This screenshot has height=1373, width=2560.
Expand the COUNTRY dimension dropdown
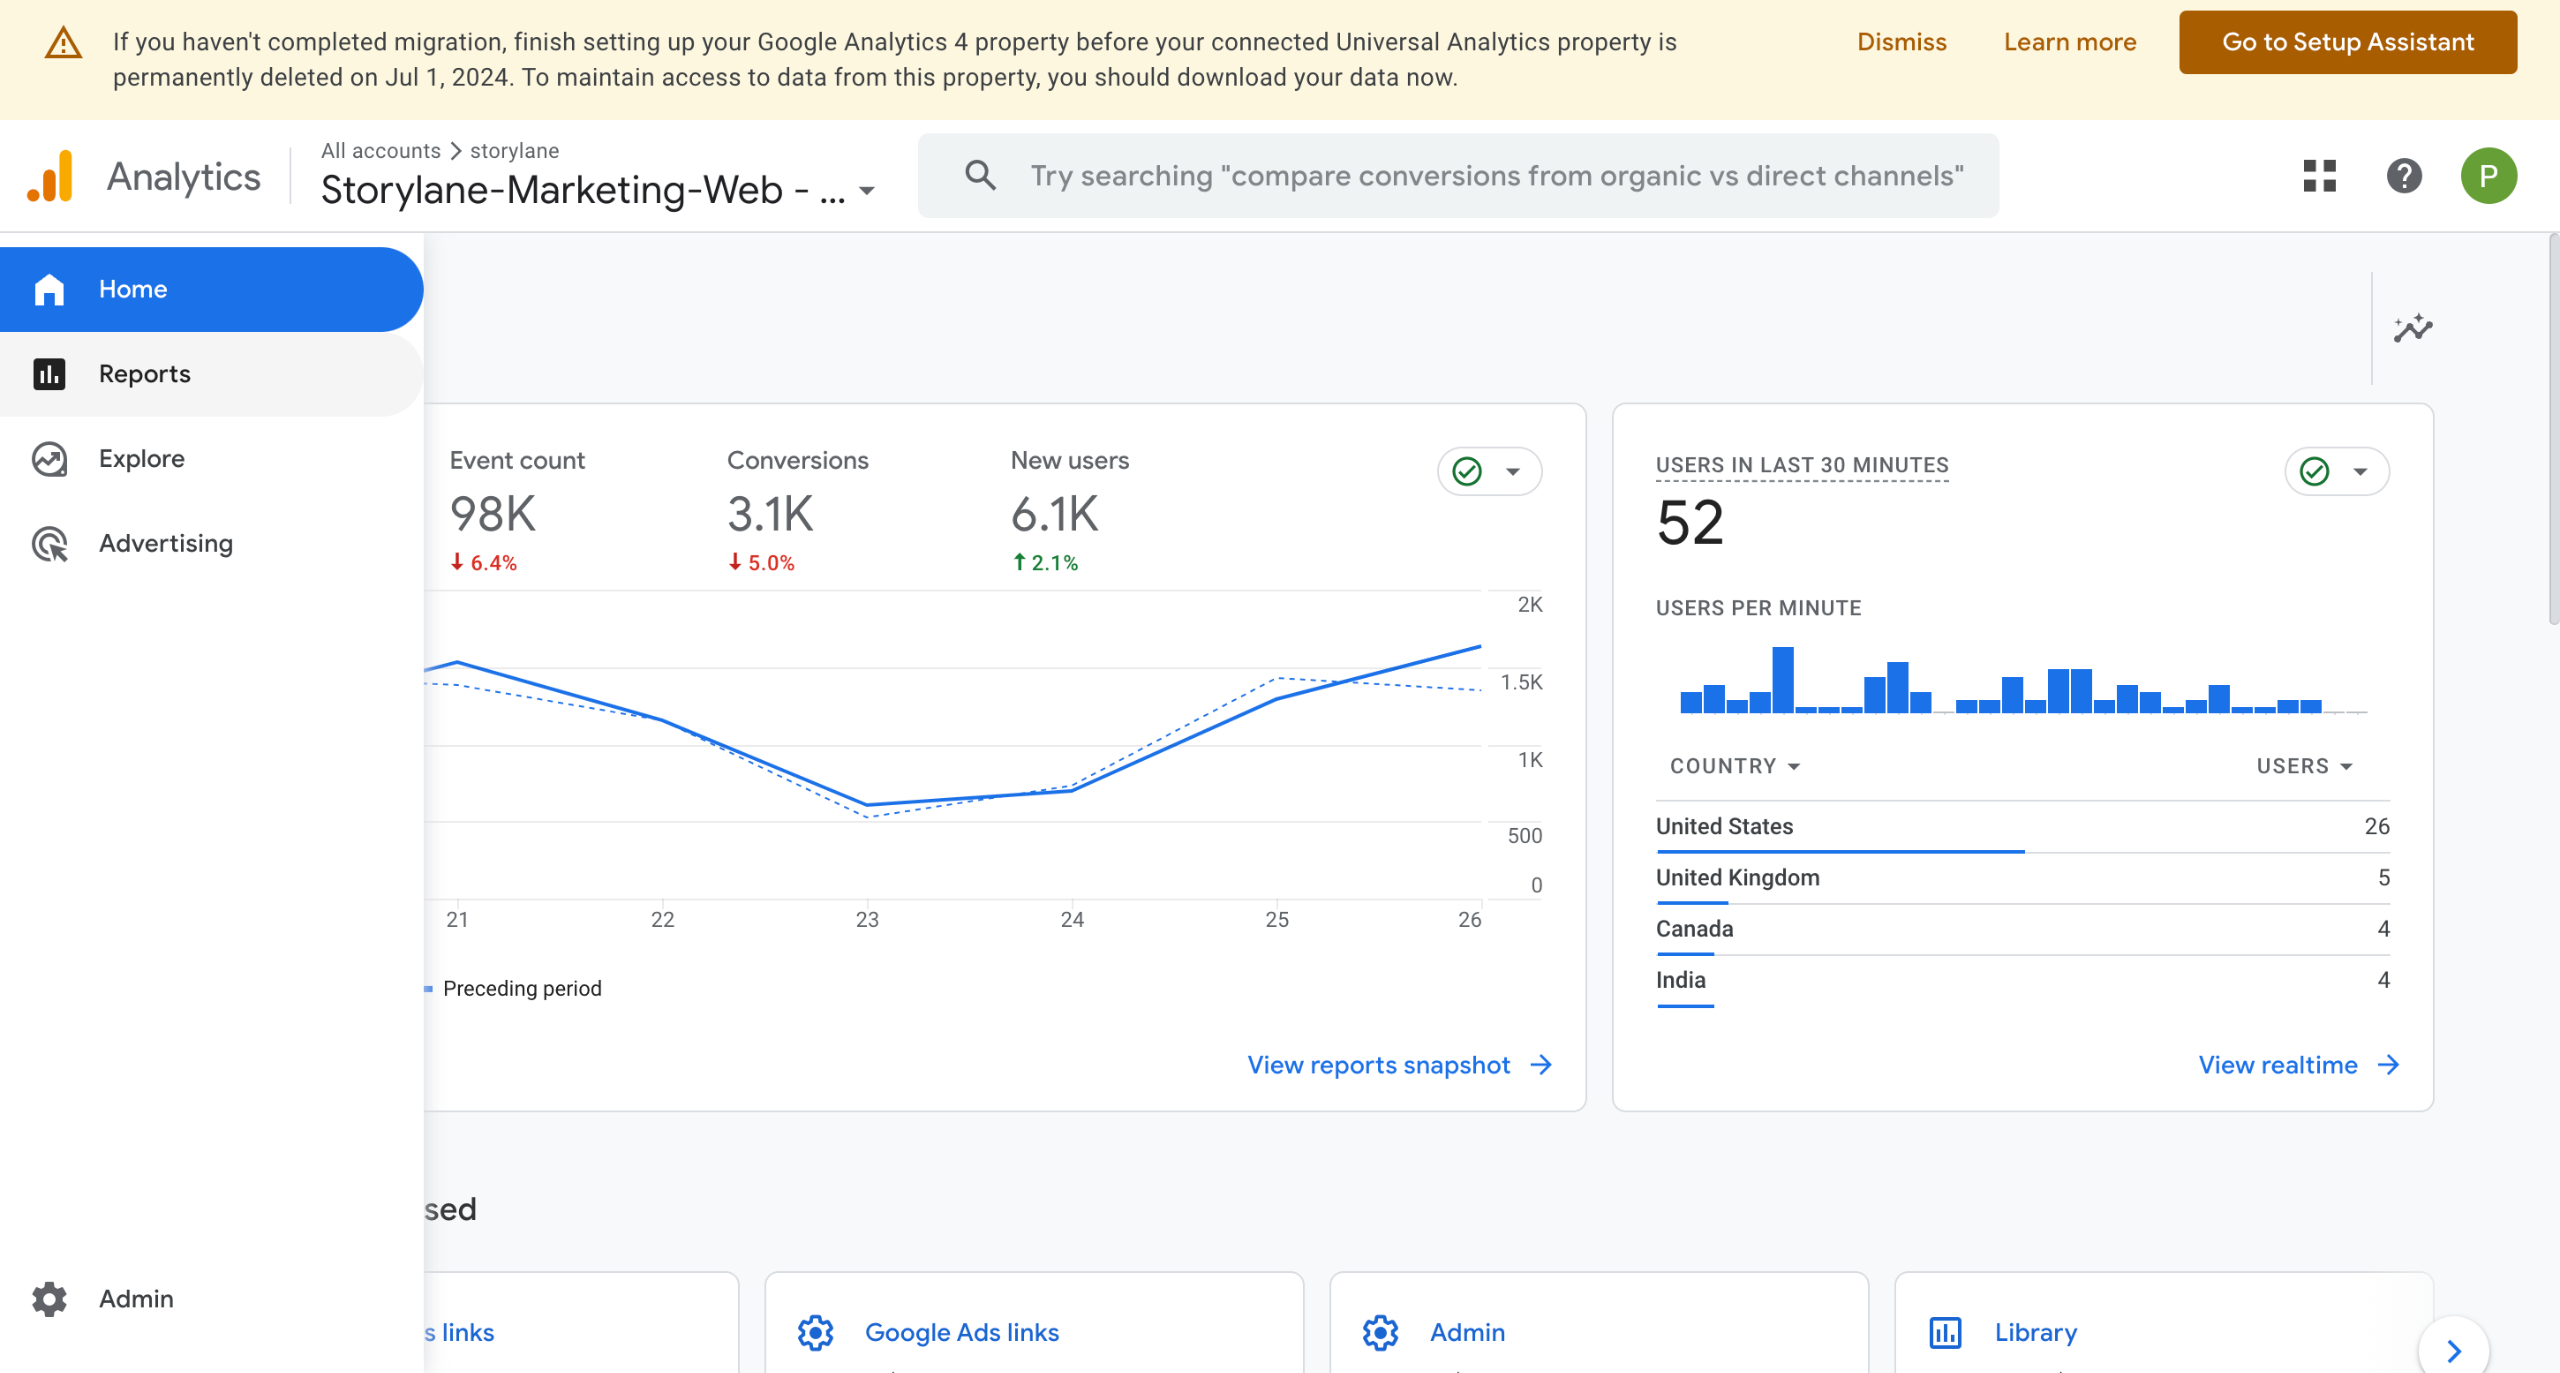tap(1734, 766)
